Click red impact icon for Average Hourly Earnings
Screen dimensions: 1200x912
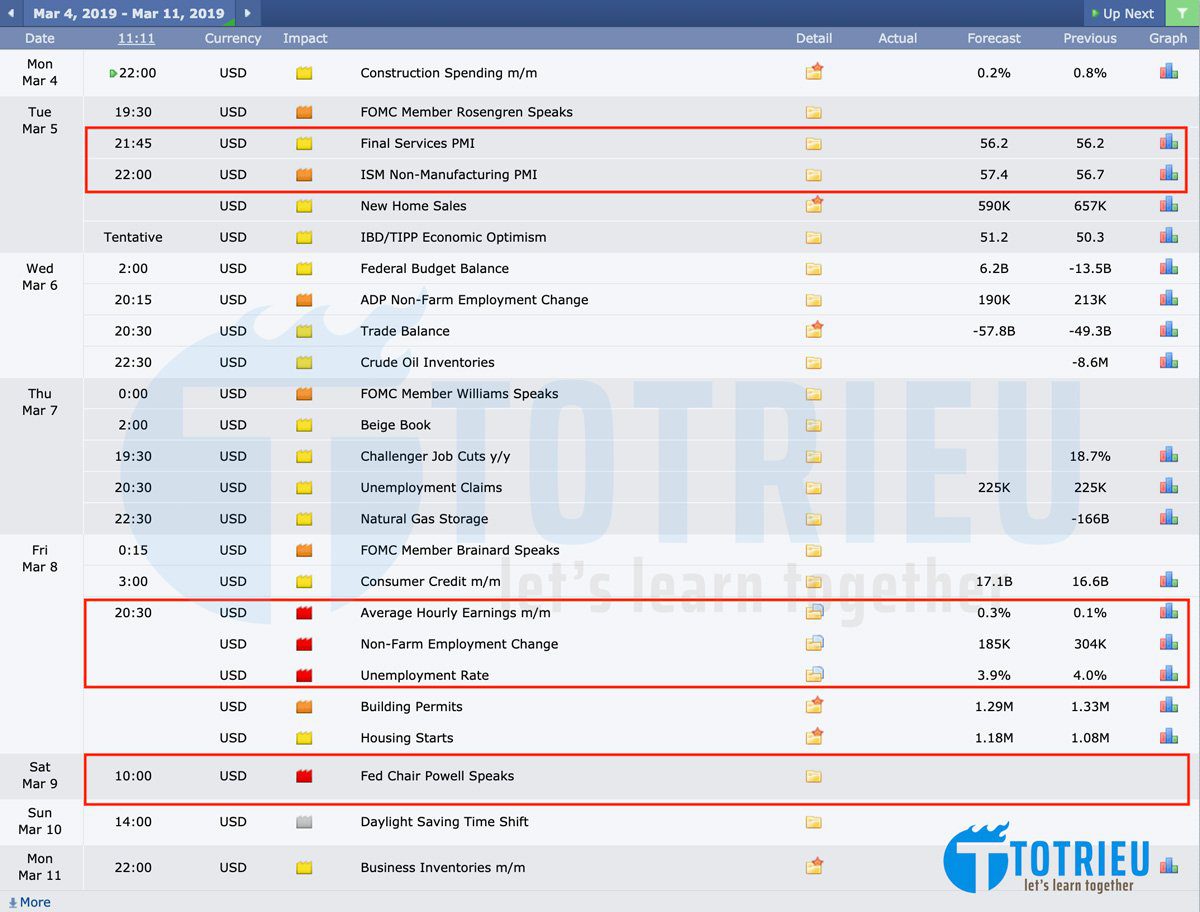coord(304,613)
